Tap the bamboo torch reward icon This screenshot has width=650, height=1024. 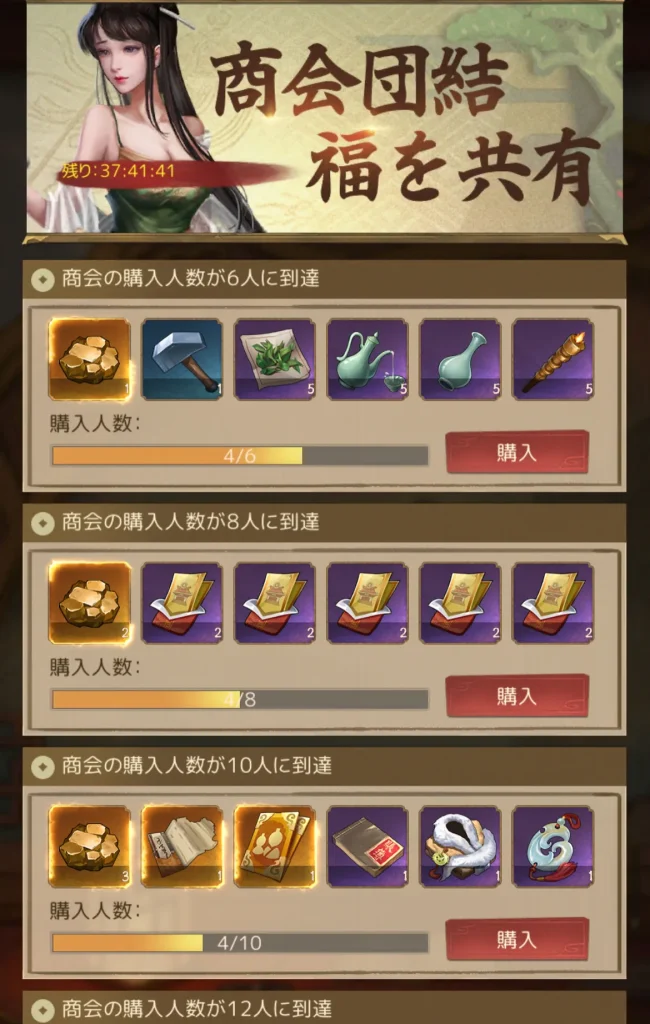pyautogui.click(x=553, y=359)
